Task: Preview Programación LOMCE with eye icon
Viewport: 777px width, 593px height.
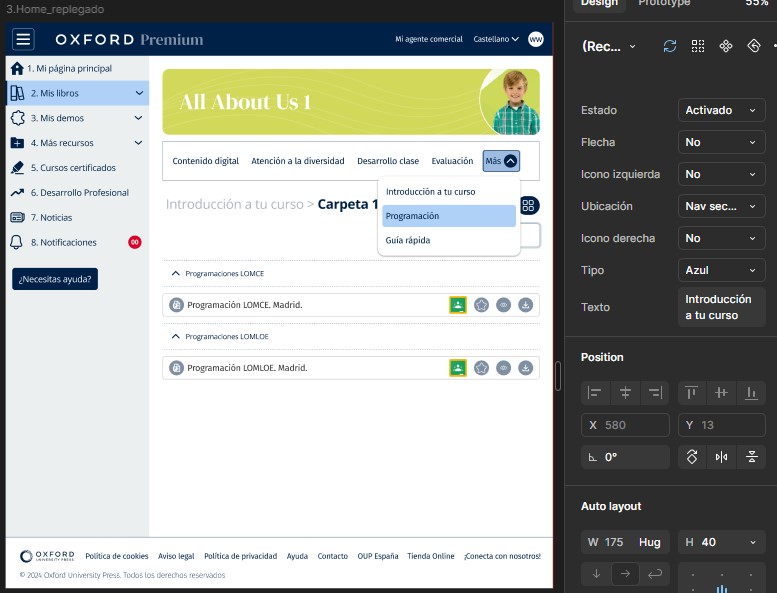Action: [503, 305]
